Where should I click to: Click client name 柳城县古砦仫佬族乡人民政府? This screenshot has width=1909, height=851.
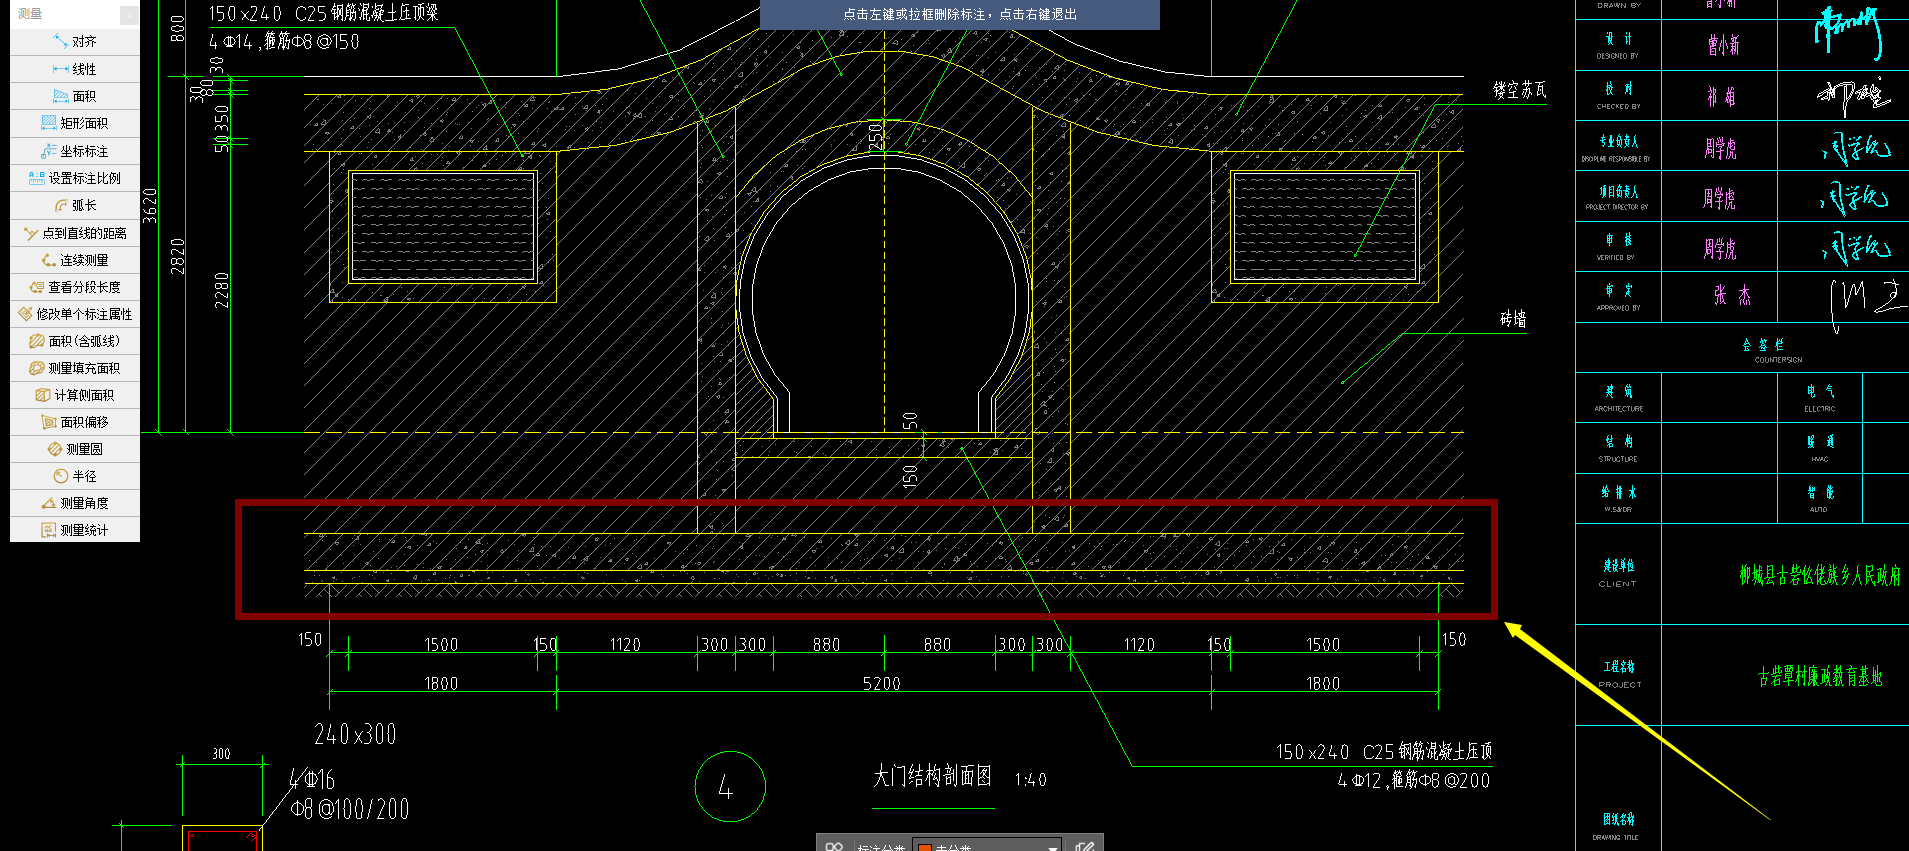coord(1820,575)
